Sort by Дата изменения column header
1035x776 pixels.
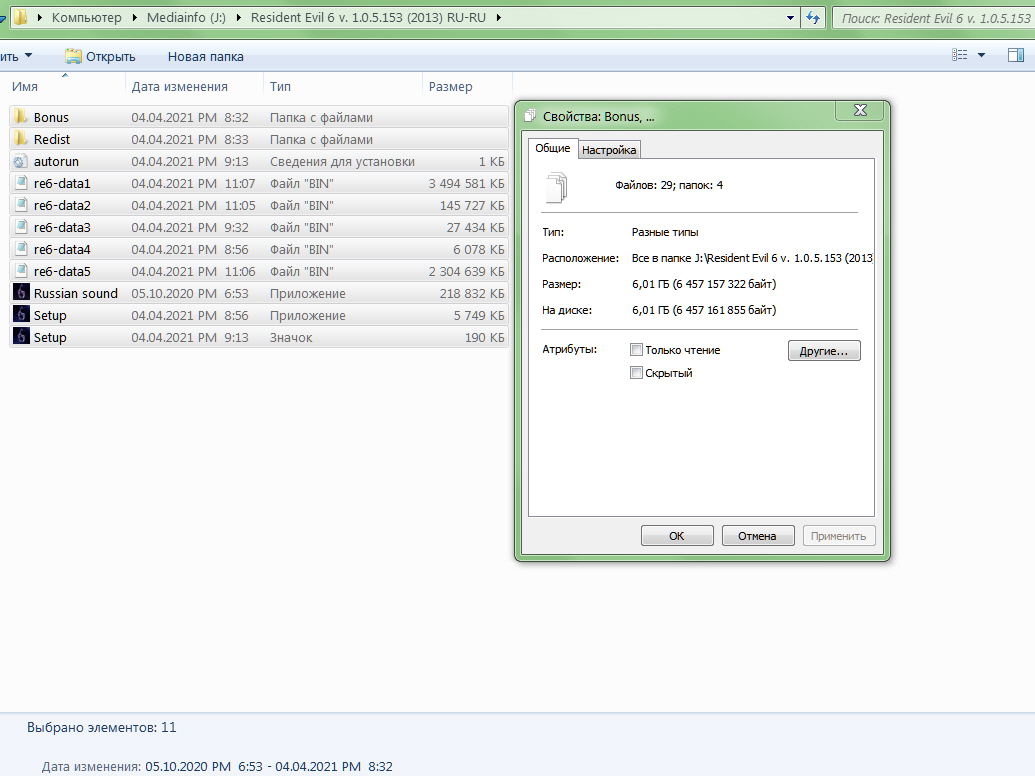point(194,86)
